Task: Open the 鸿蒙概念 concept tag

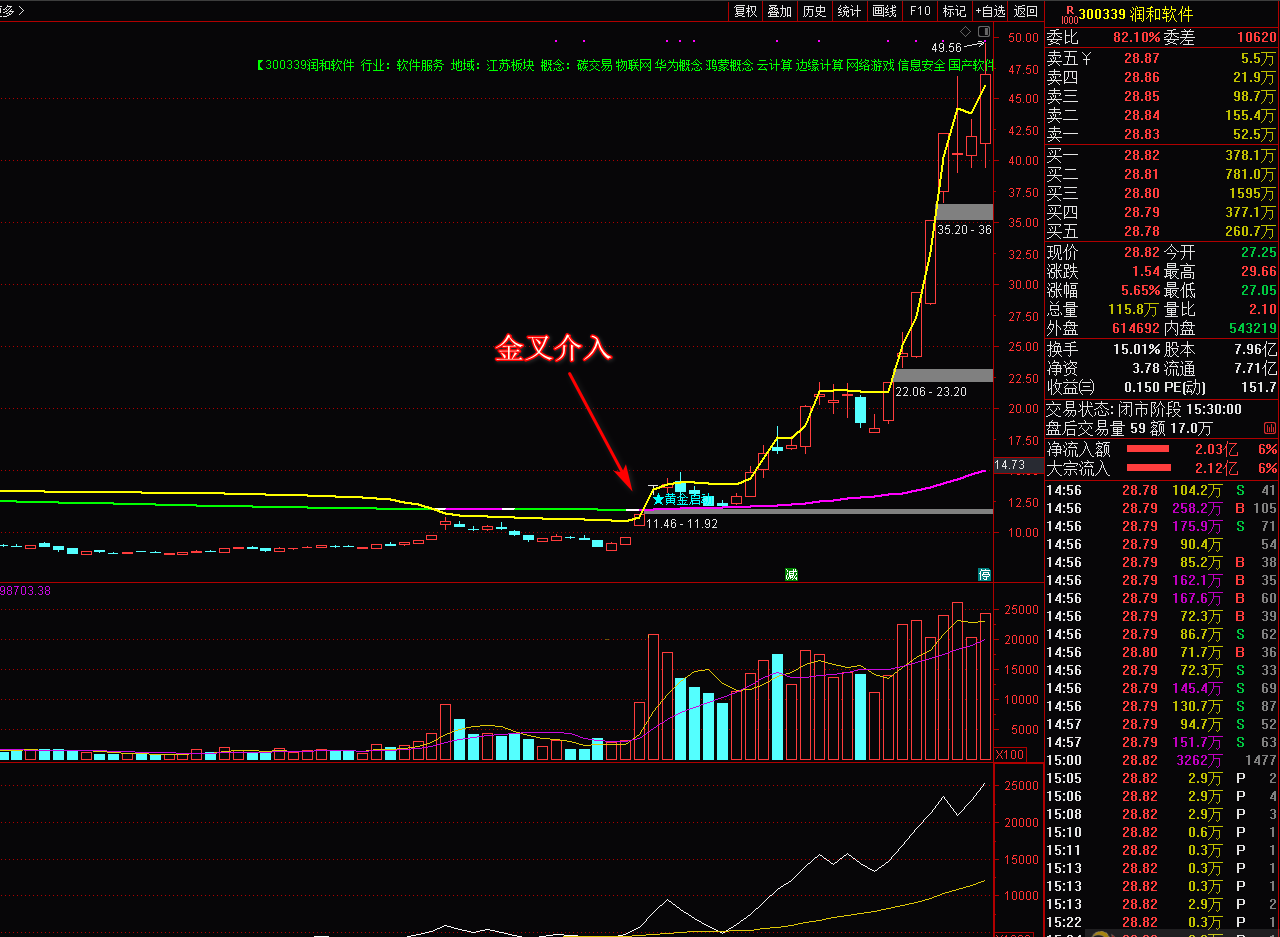Action: 729,65
